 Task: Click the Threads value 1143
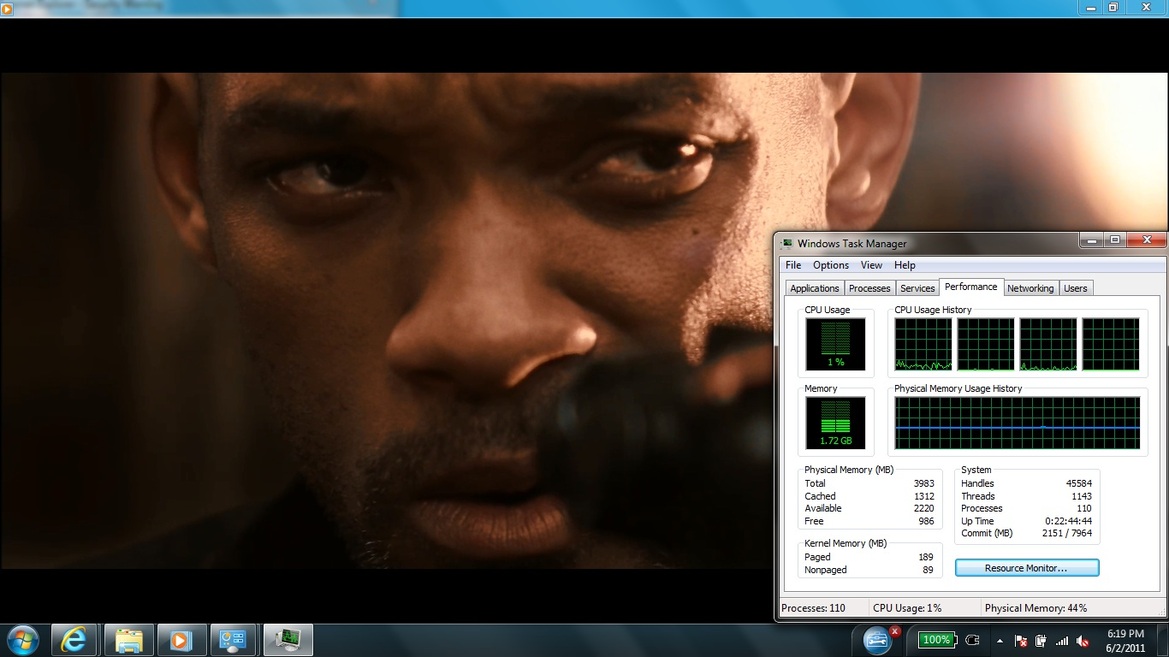tap(1082, 496)
